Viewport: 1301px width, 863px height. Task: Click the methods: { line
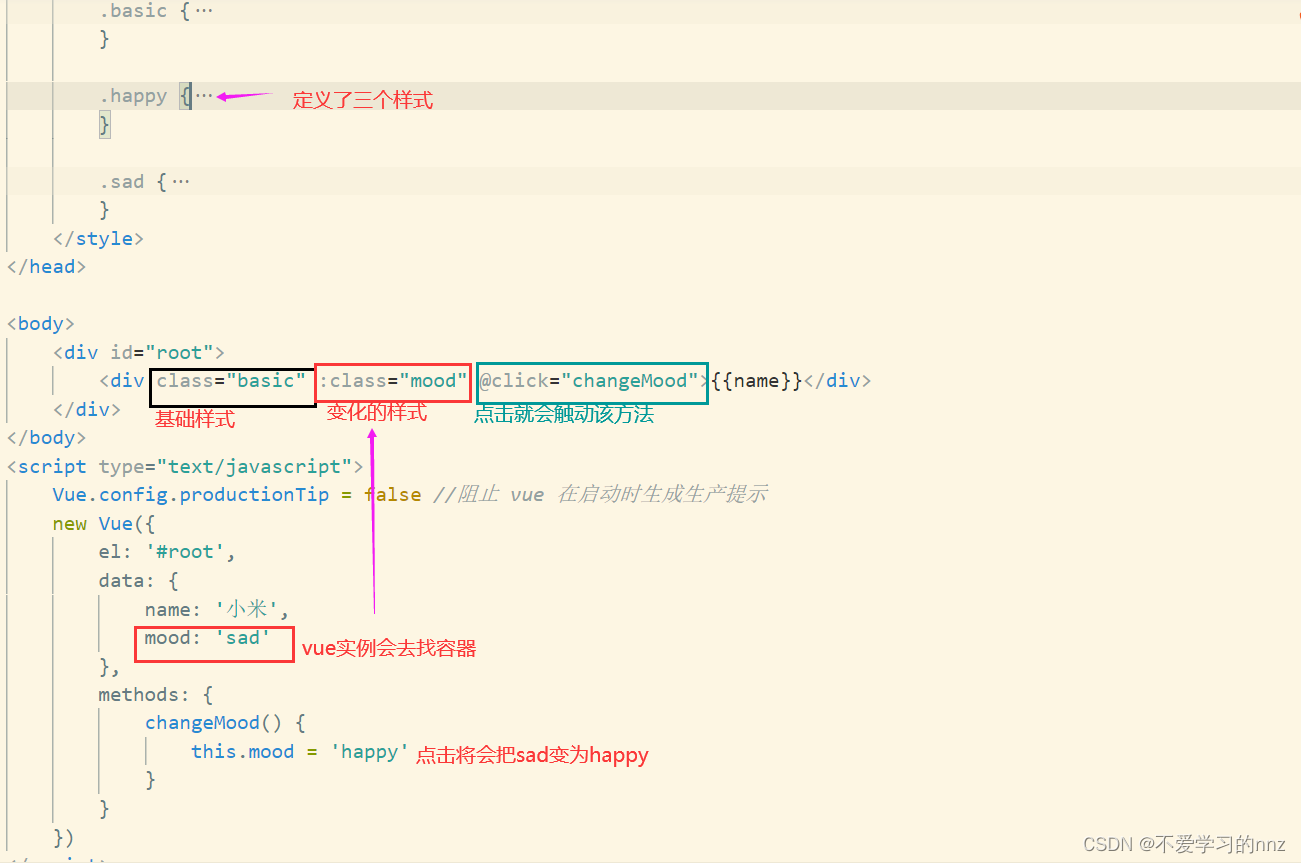[x=155, y=694]
